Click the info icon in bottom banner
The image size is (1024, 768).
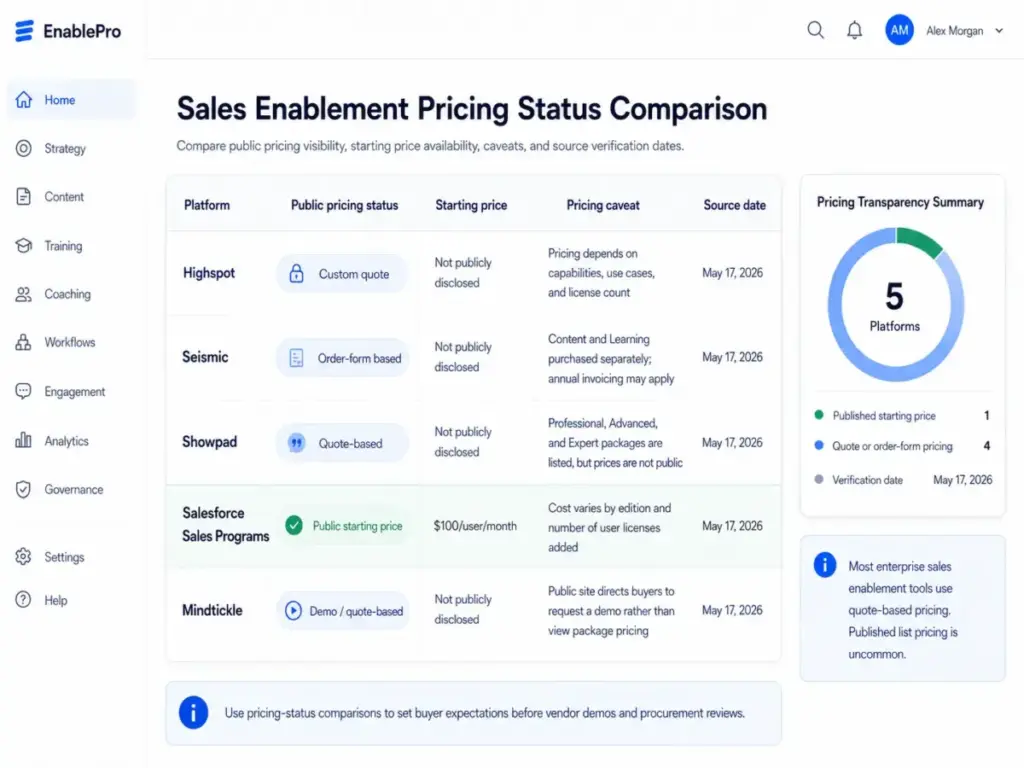point(193,712)
